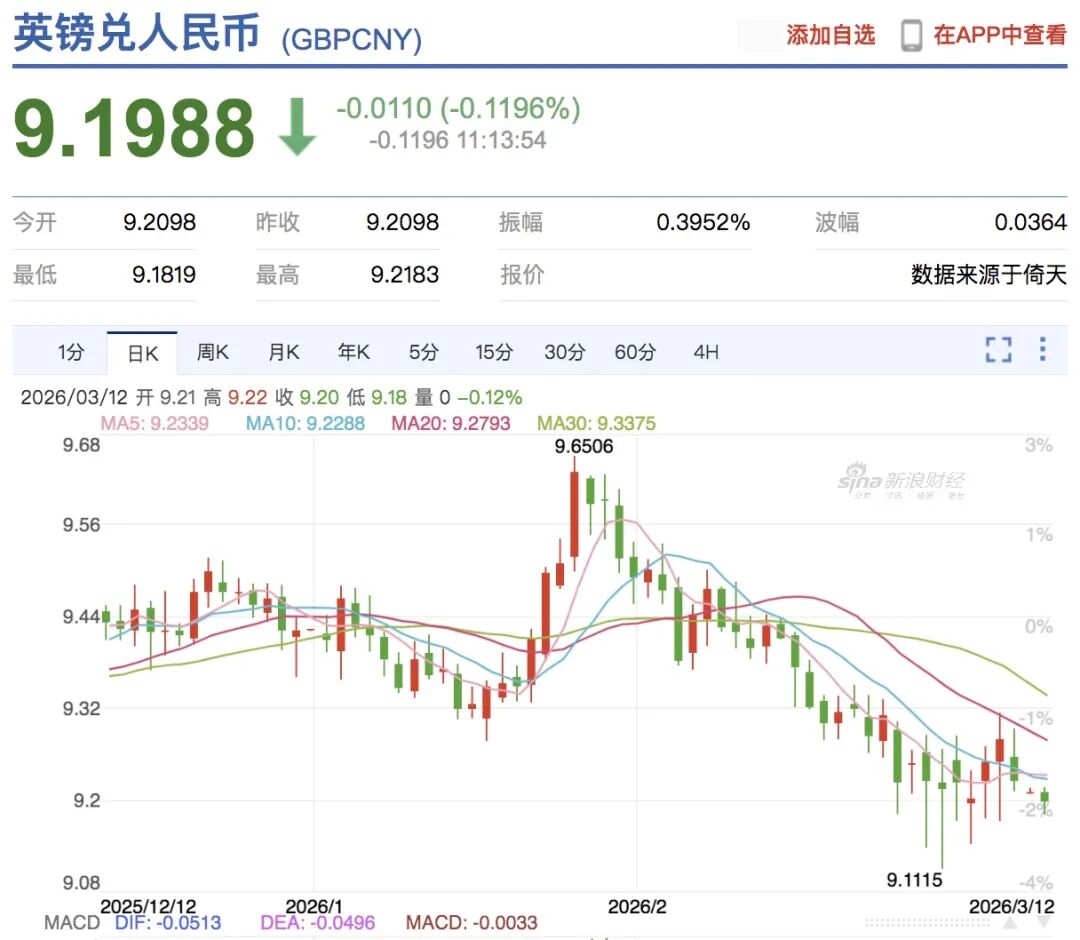Screen dimensions: 1080x940
Task: Switch to the 周K weekly chart tab
Action: point(212,352)
